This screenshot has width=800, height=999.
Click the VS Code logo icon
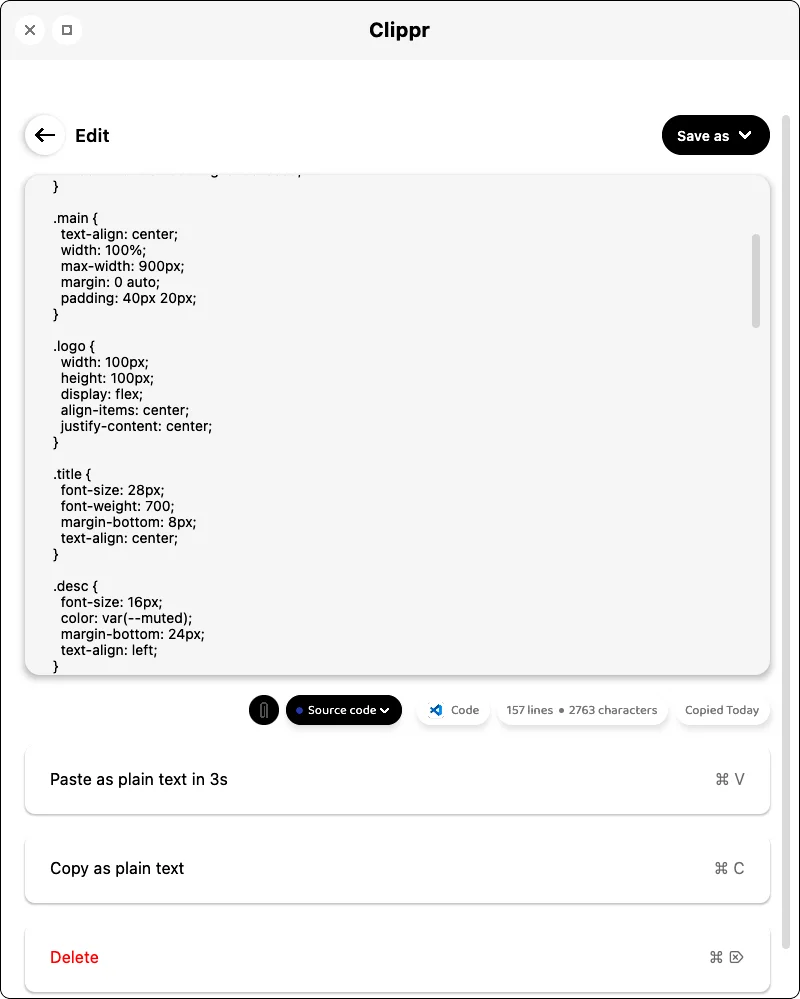pos(436,710)
